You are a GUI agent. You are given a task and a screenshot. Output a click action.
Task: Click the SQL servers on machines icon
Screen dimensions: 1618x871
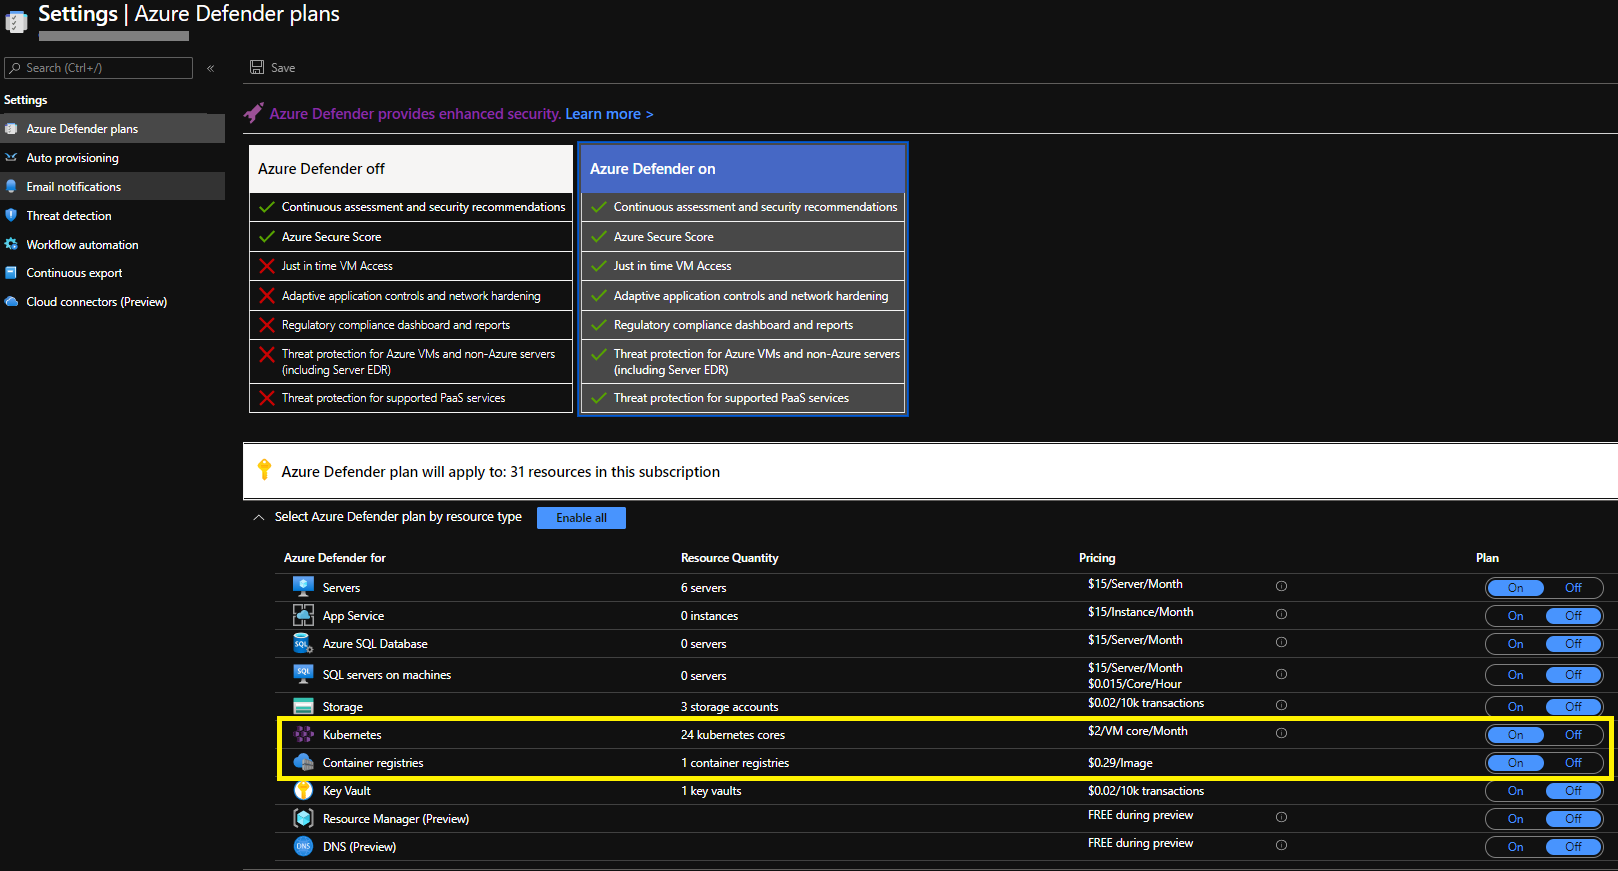(303, 674)
